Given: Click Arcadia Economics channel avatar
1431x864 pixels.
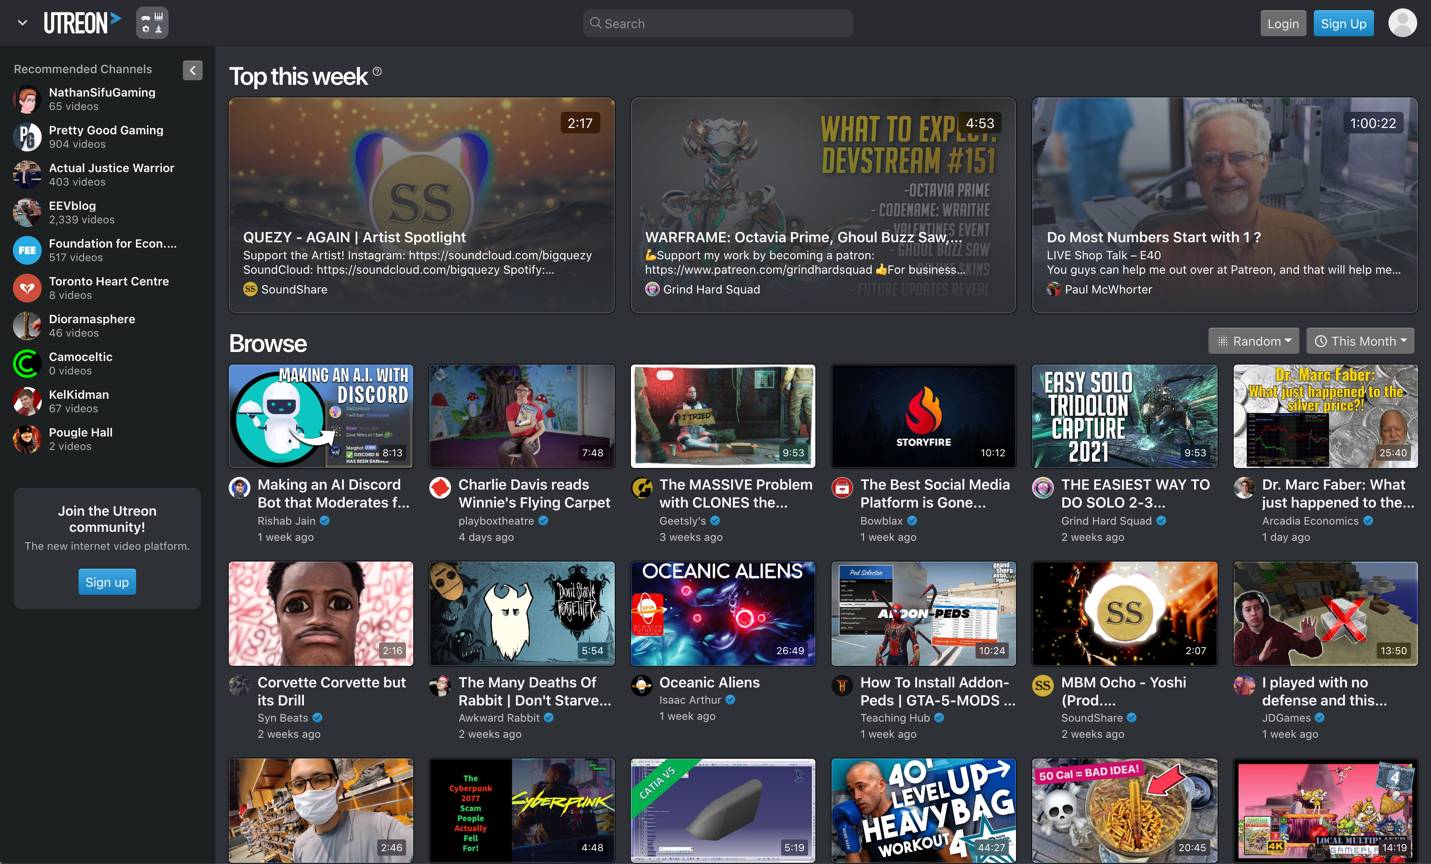Looking at the screenshot, I should tap(1244, 488).
